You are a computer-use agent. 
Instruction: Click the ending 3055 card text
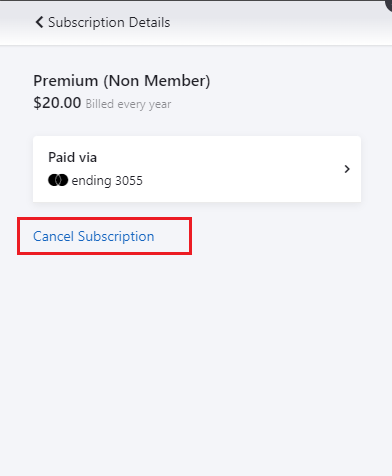point(107,181)
